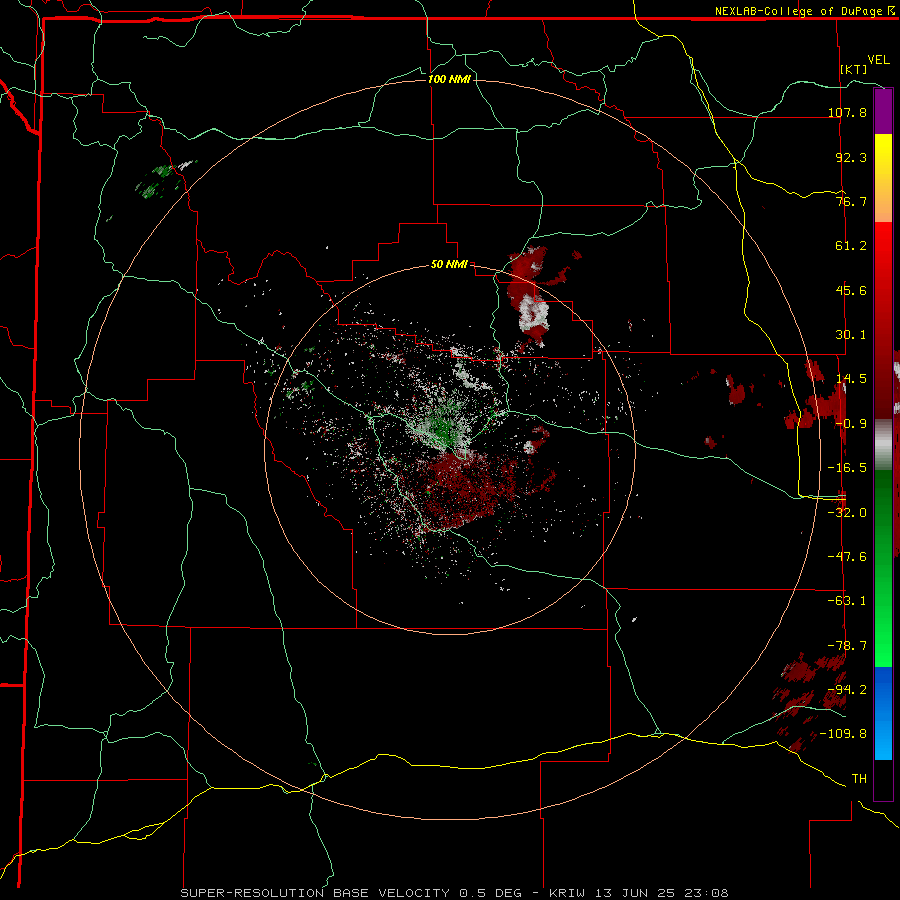
Task: Click the SUPER-RESOLUTION BASE VELOCITY caption text
Action: (x=315, y=893)
